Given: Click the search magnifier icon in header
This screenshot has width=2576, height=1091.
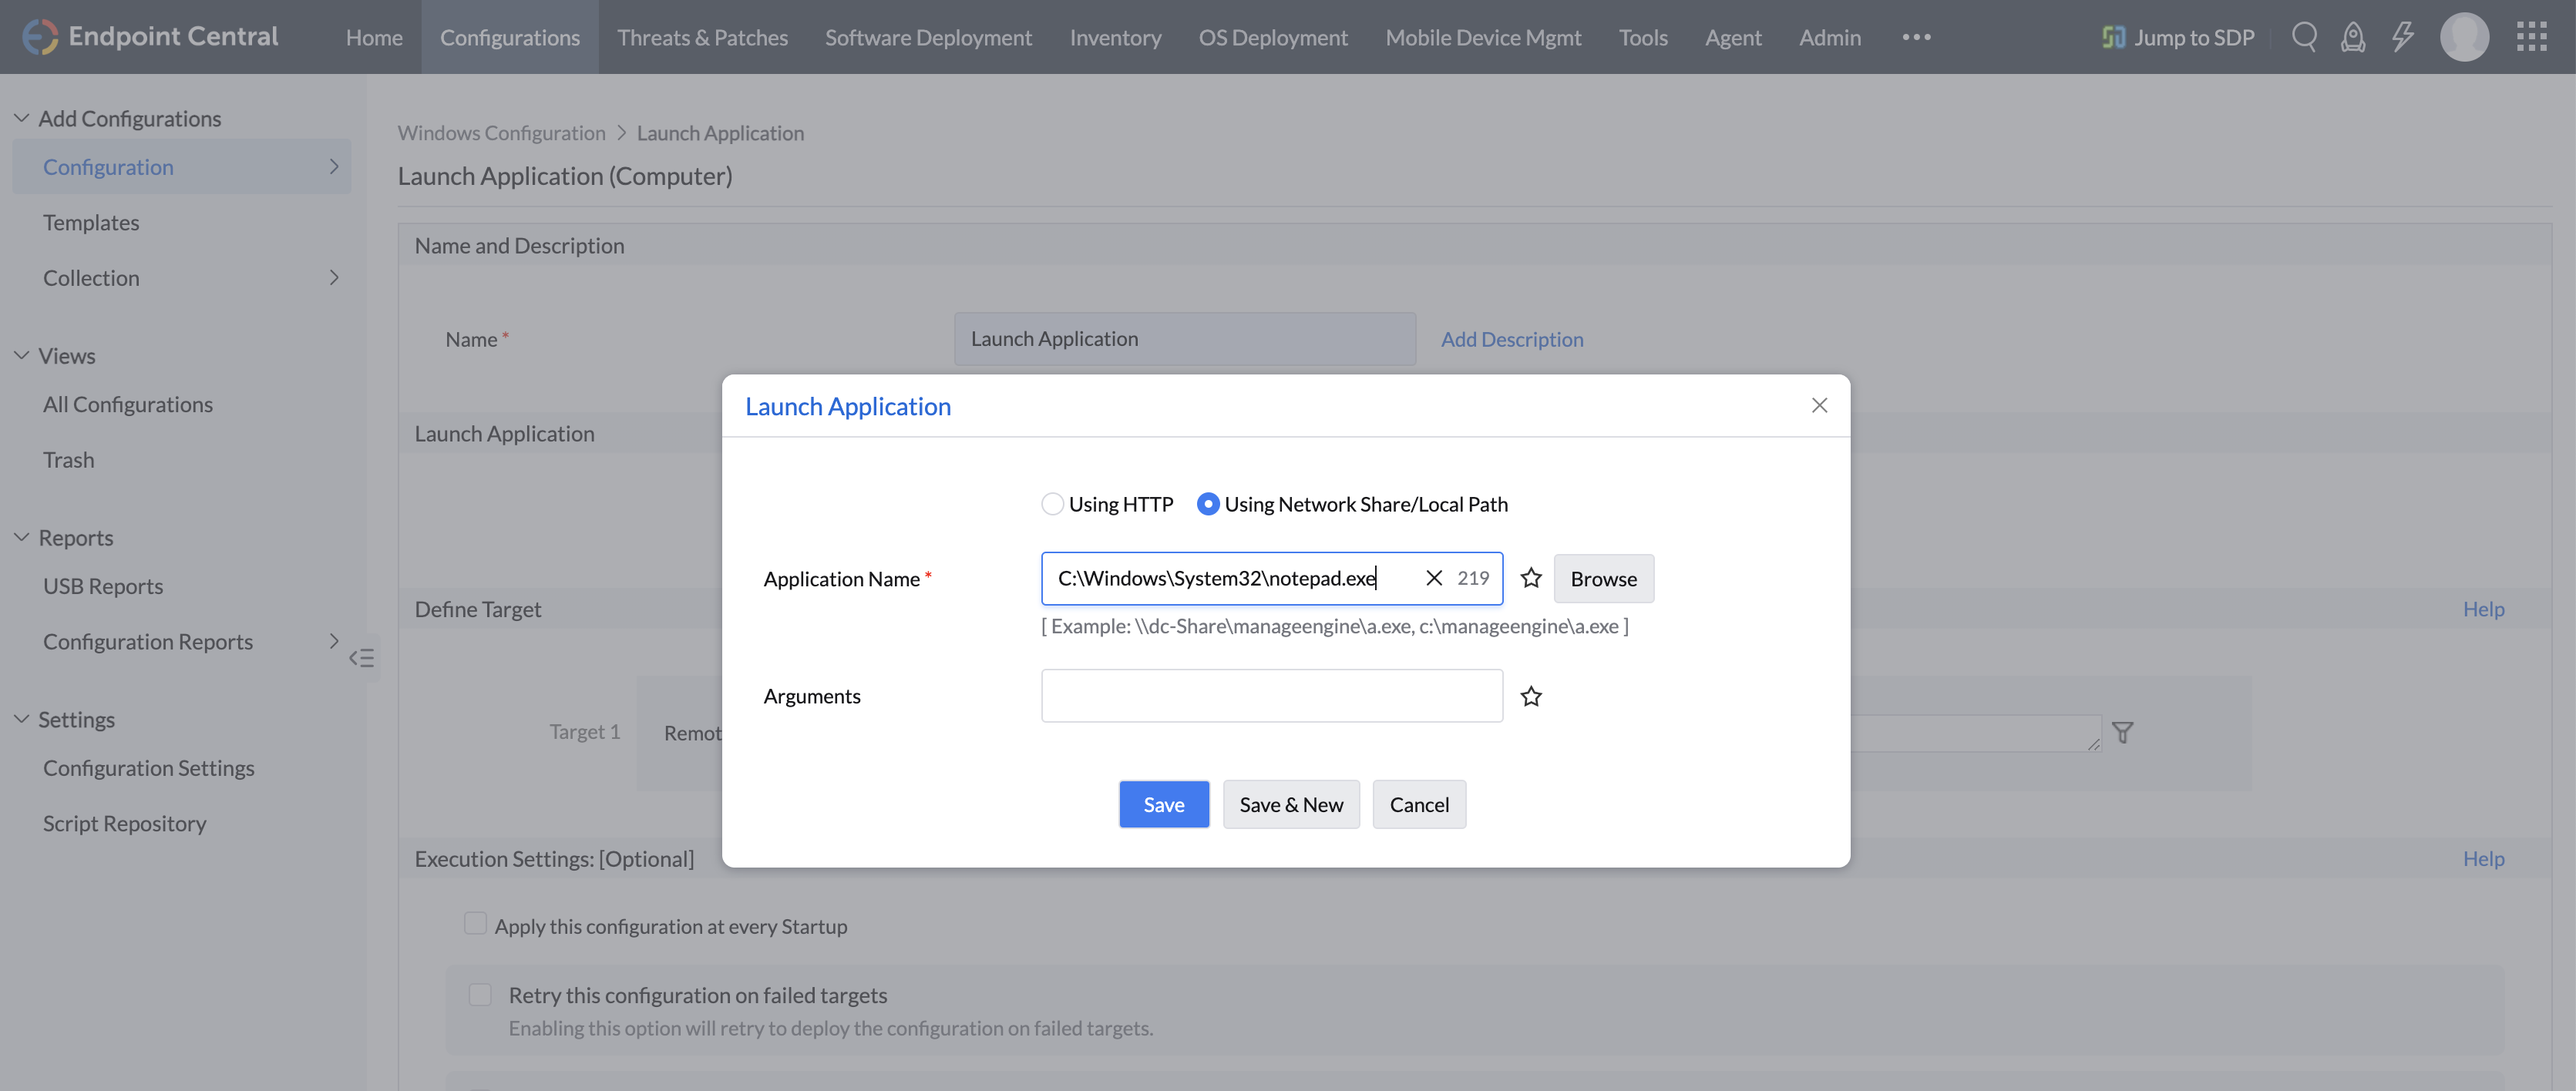Looking at the screenshot, I should (2304, 37).
